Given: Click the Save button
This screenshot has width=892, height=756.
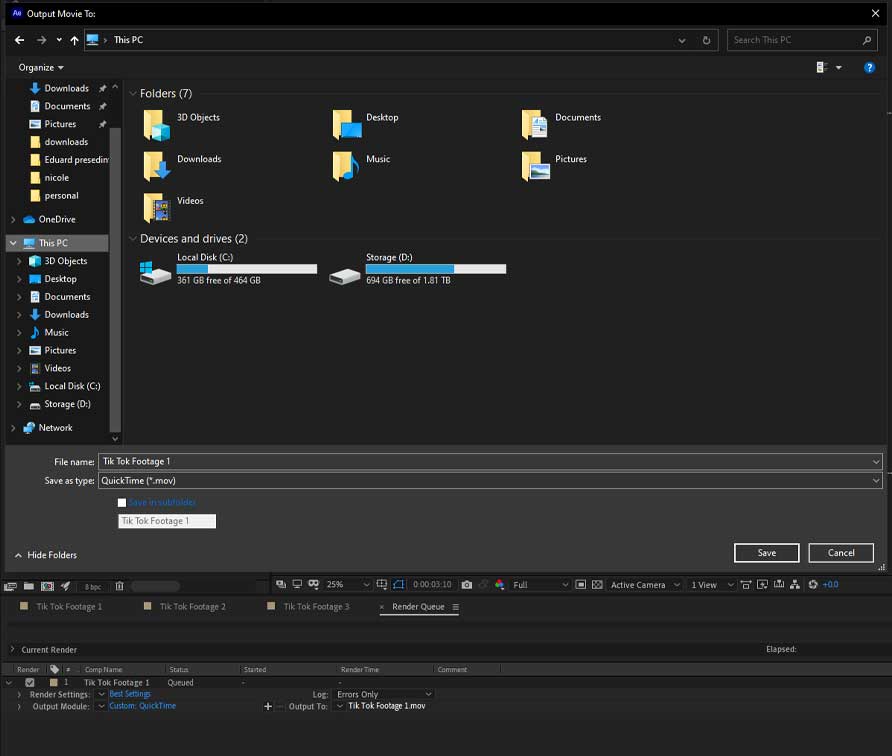Looking at the screenshot, I should click(x=766, y=553).
